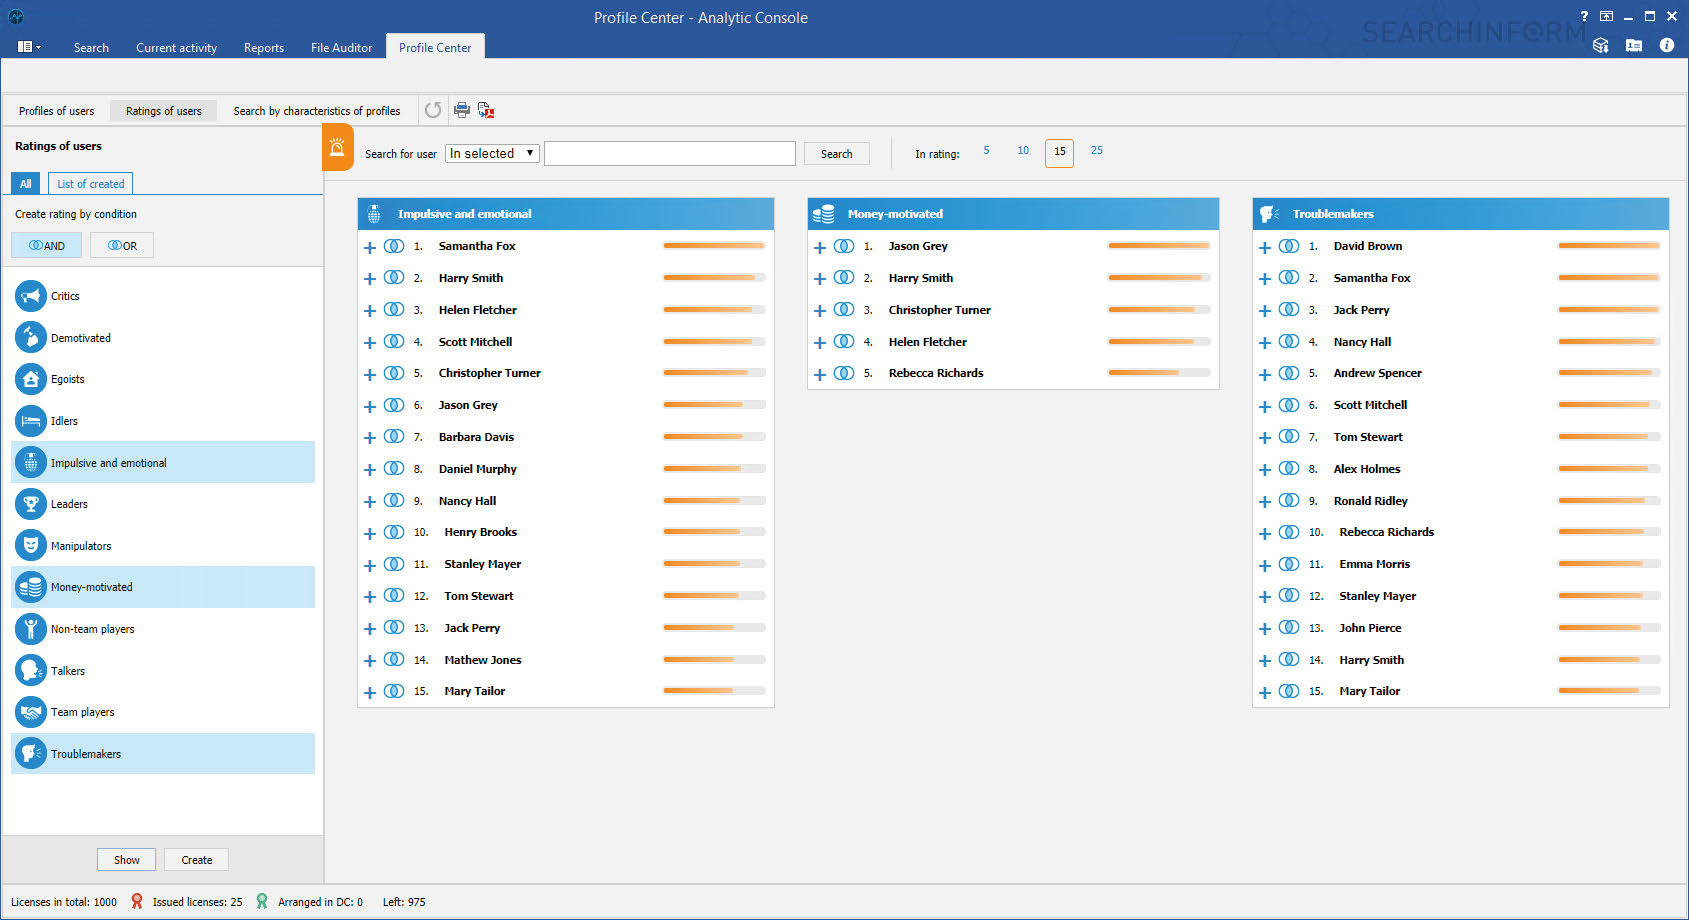1689x920 pixels.
Task: Expand David Brown's entry in Troublemakers
Action: click(1264, 246)
